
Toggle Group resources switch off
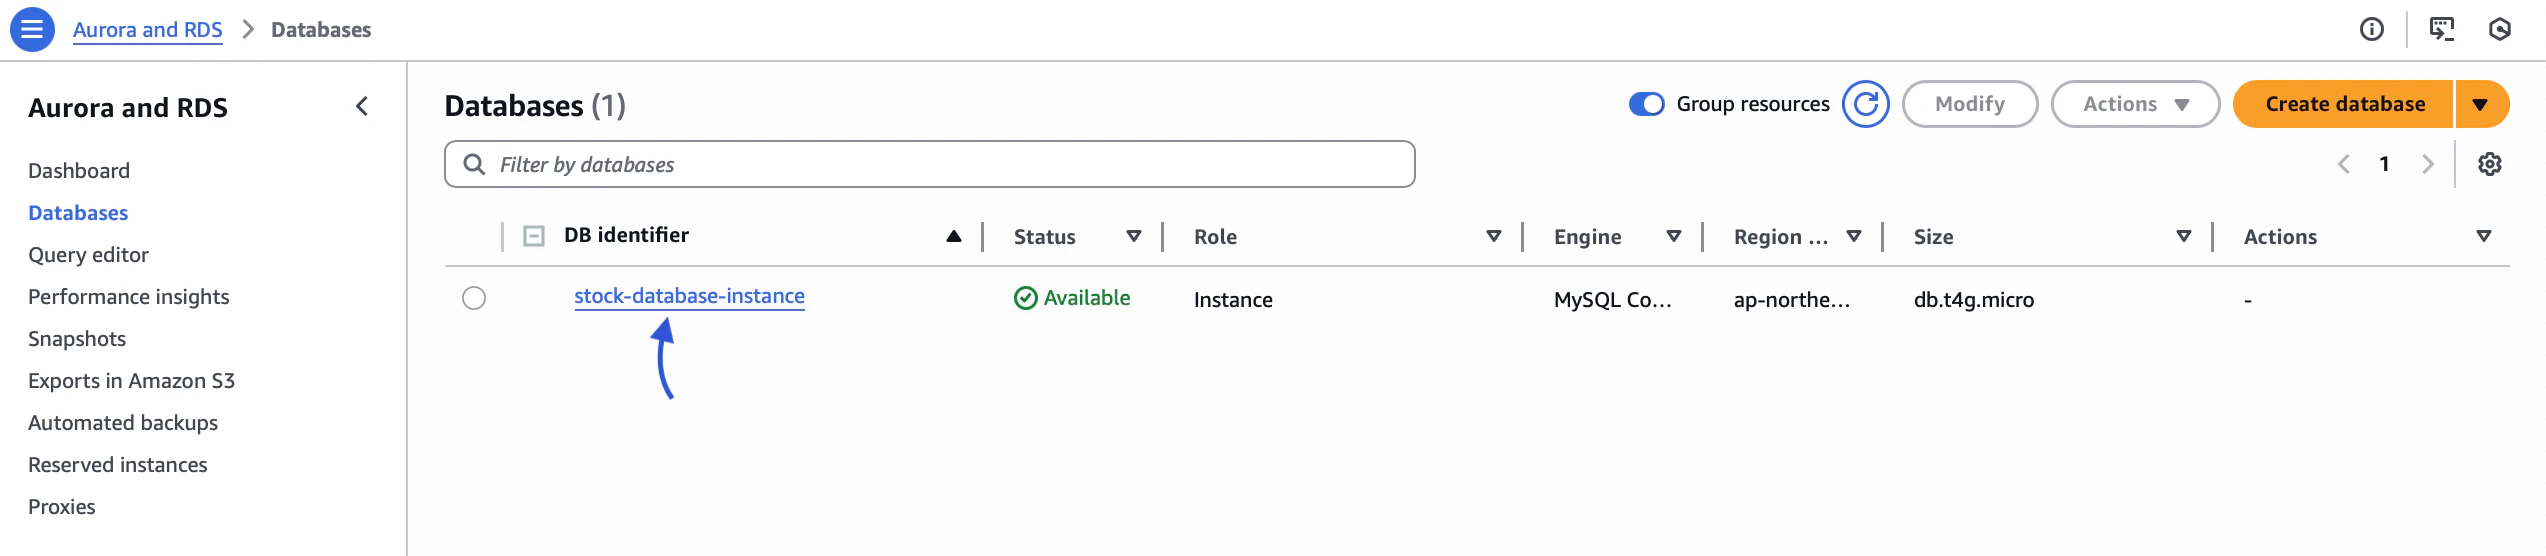(1646, 104)
